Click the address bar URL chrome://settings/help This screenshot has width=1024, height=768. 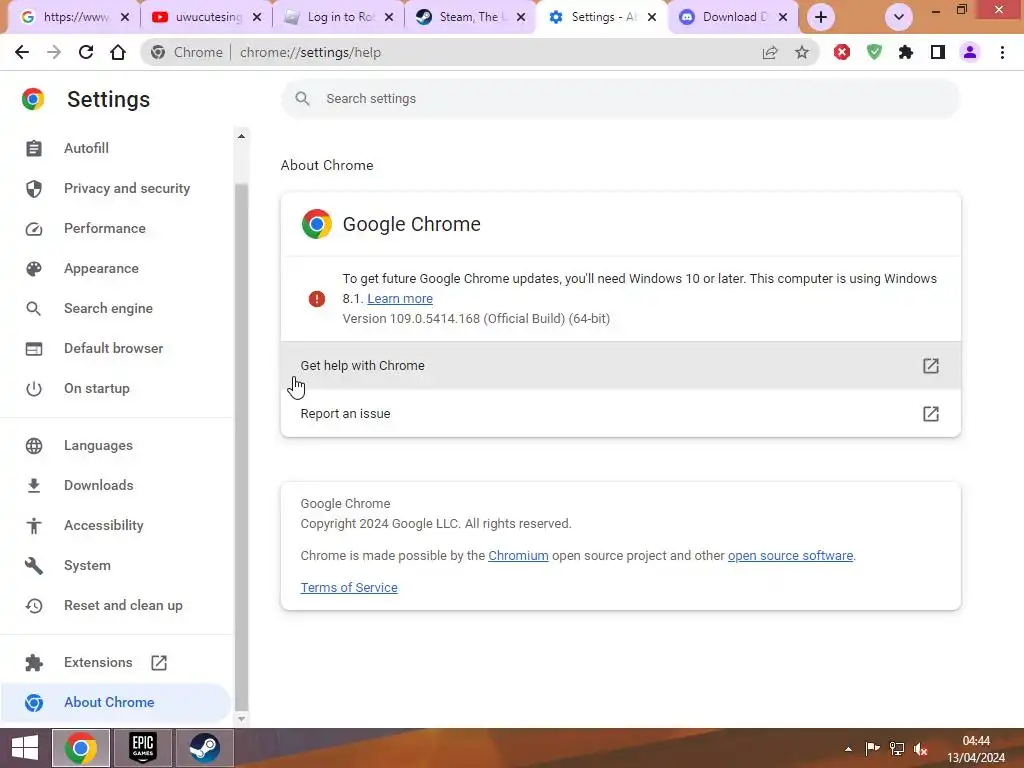[310, 52]
